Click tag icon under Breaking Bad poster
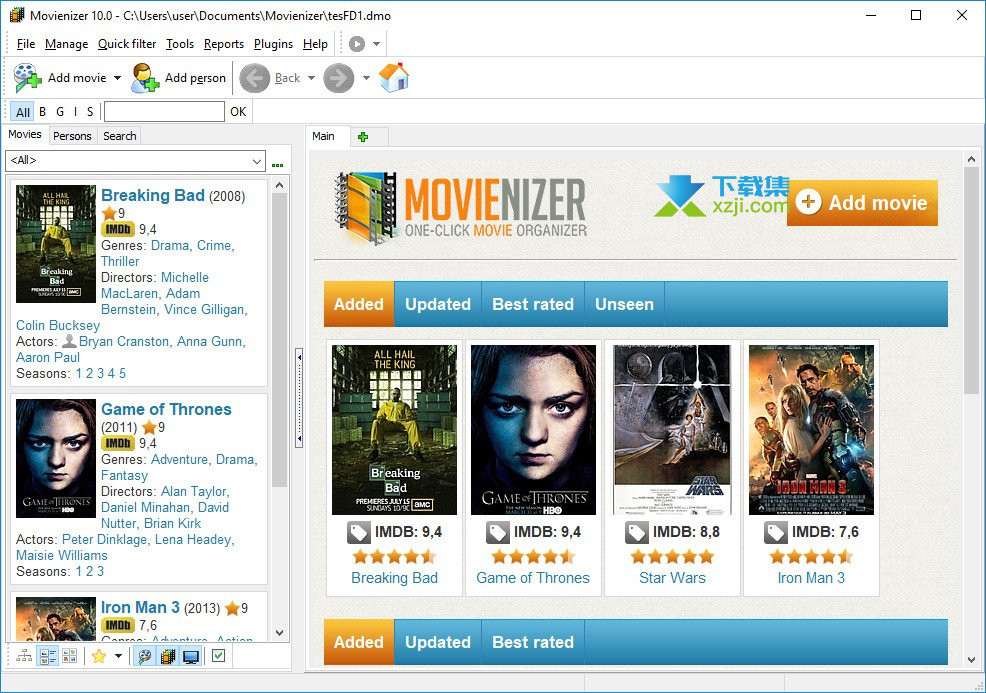 click(x=358, y=533)
